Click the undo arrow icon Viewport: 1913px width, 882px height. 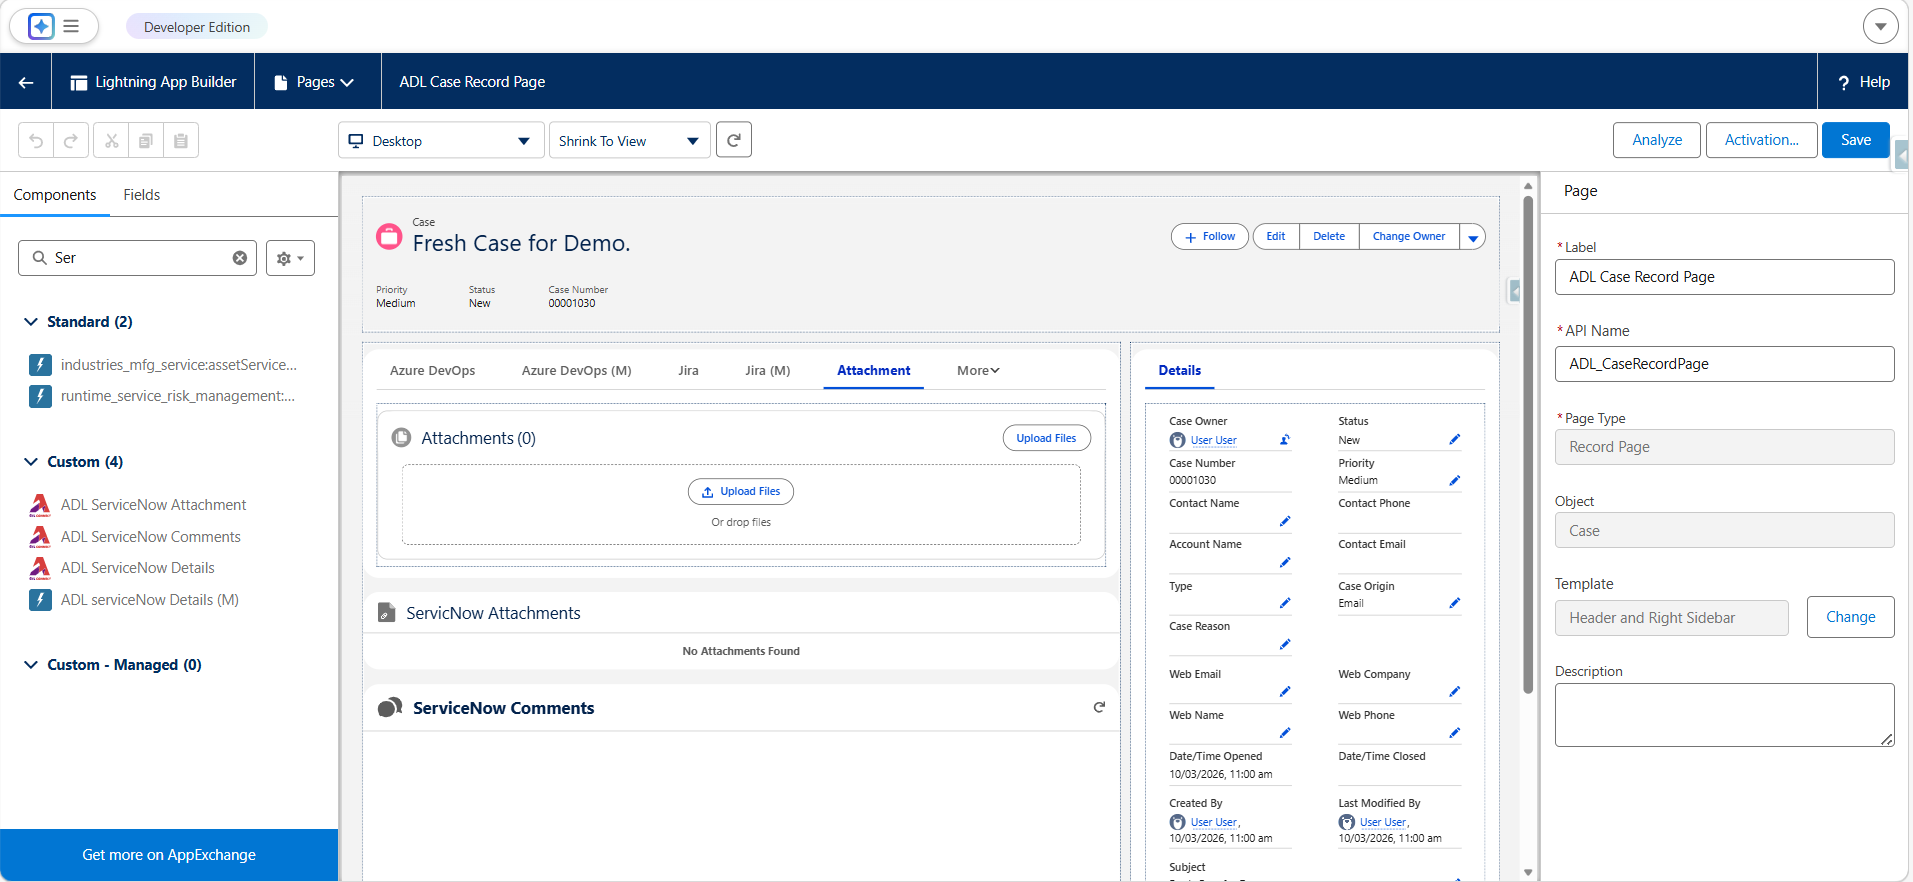tap(36, 141)
